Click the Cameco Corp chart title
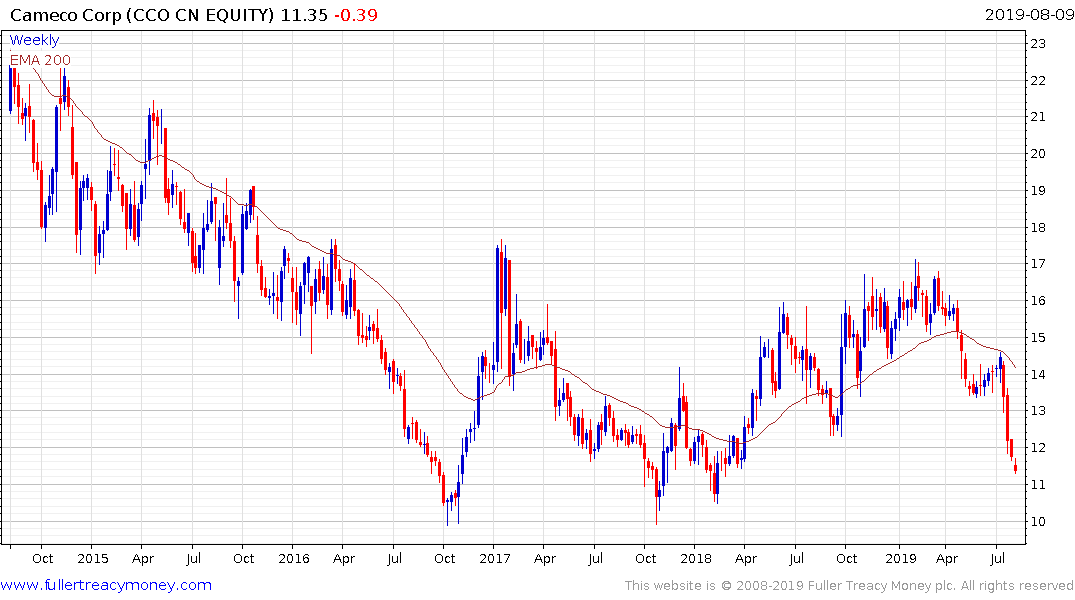 (x=166, y=14)
